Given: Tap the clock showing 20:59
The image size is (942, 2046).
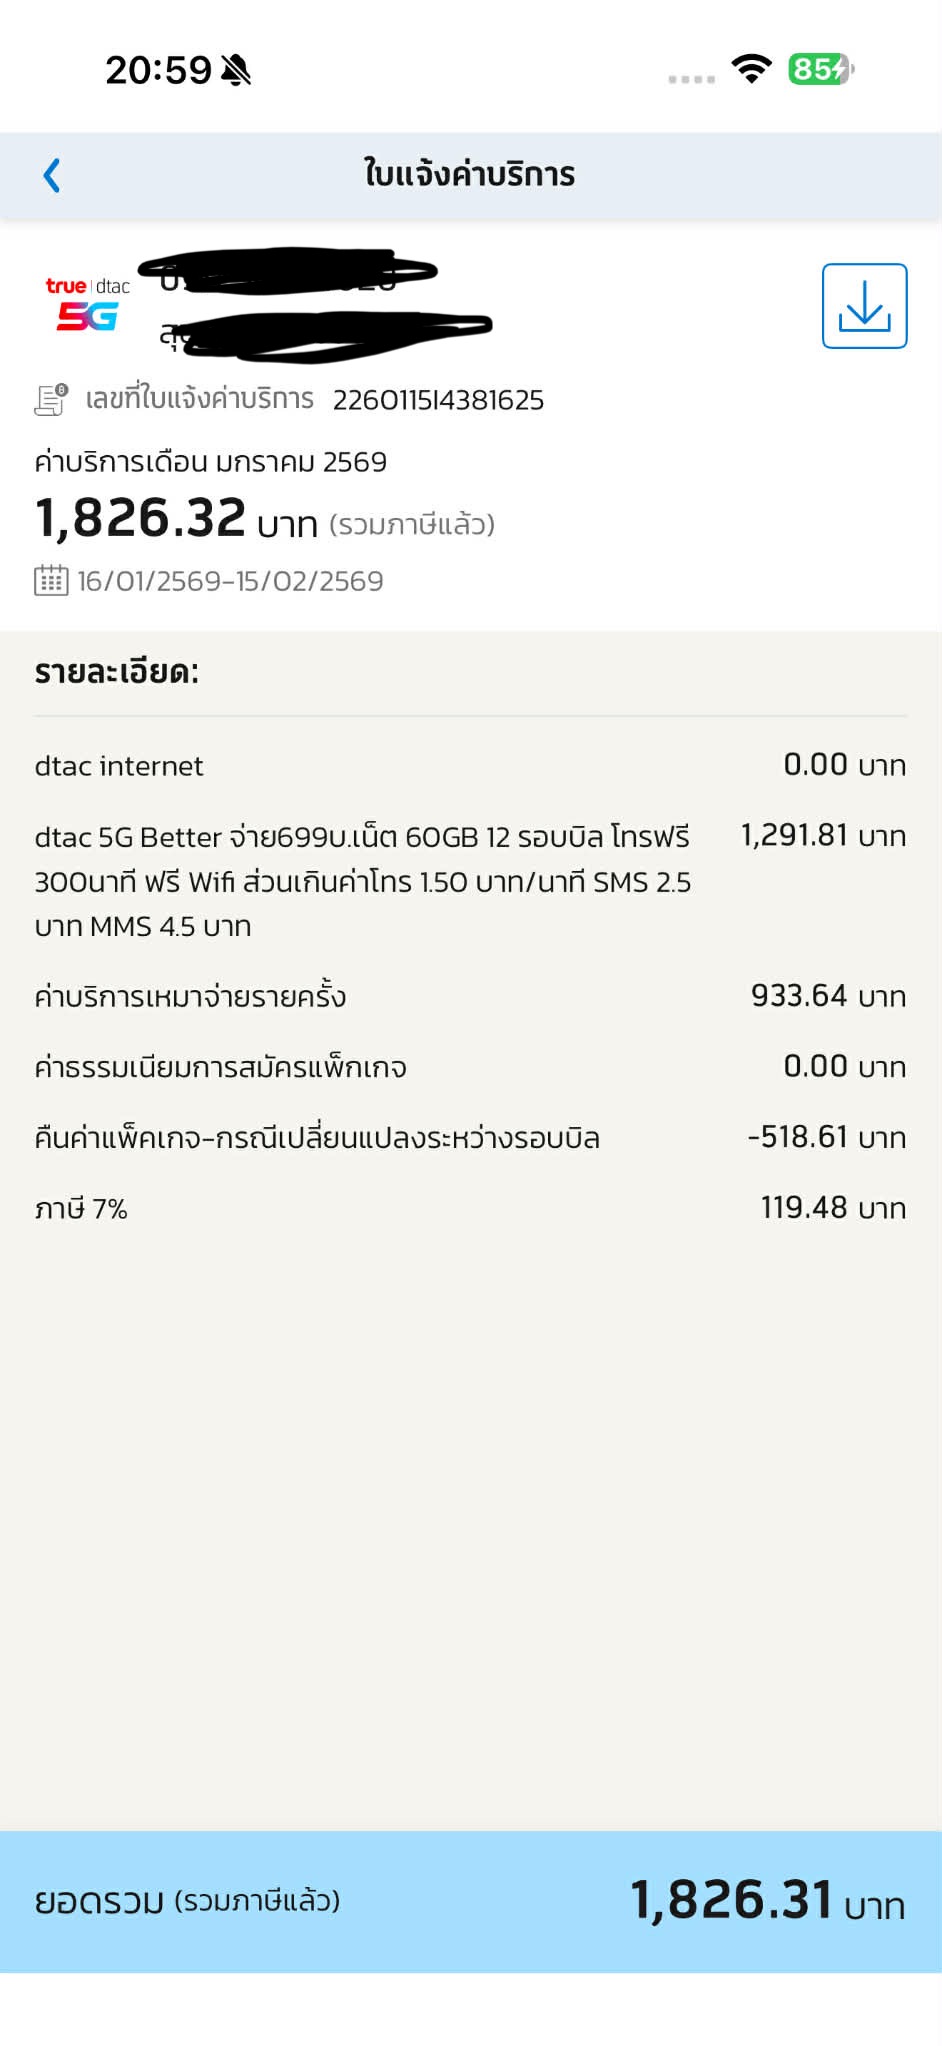Looking at the screenshot, I should [x=158, y=70].
